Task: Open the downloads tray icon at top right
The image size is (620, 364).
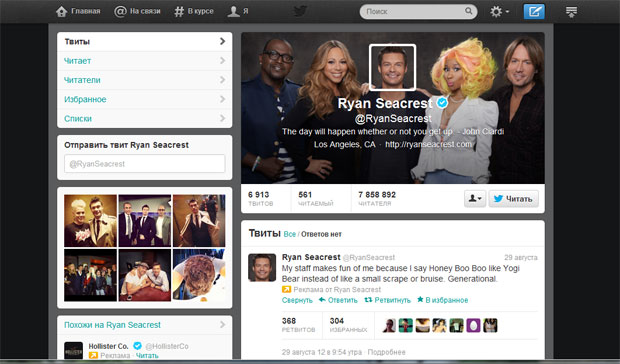Action: 571,12
